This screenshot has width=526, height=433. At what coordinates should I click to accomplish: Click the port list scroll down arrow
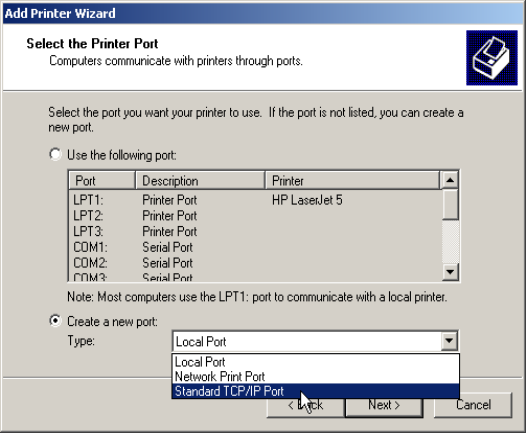click(x=450, y=272)
